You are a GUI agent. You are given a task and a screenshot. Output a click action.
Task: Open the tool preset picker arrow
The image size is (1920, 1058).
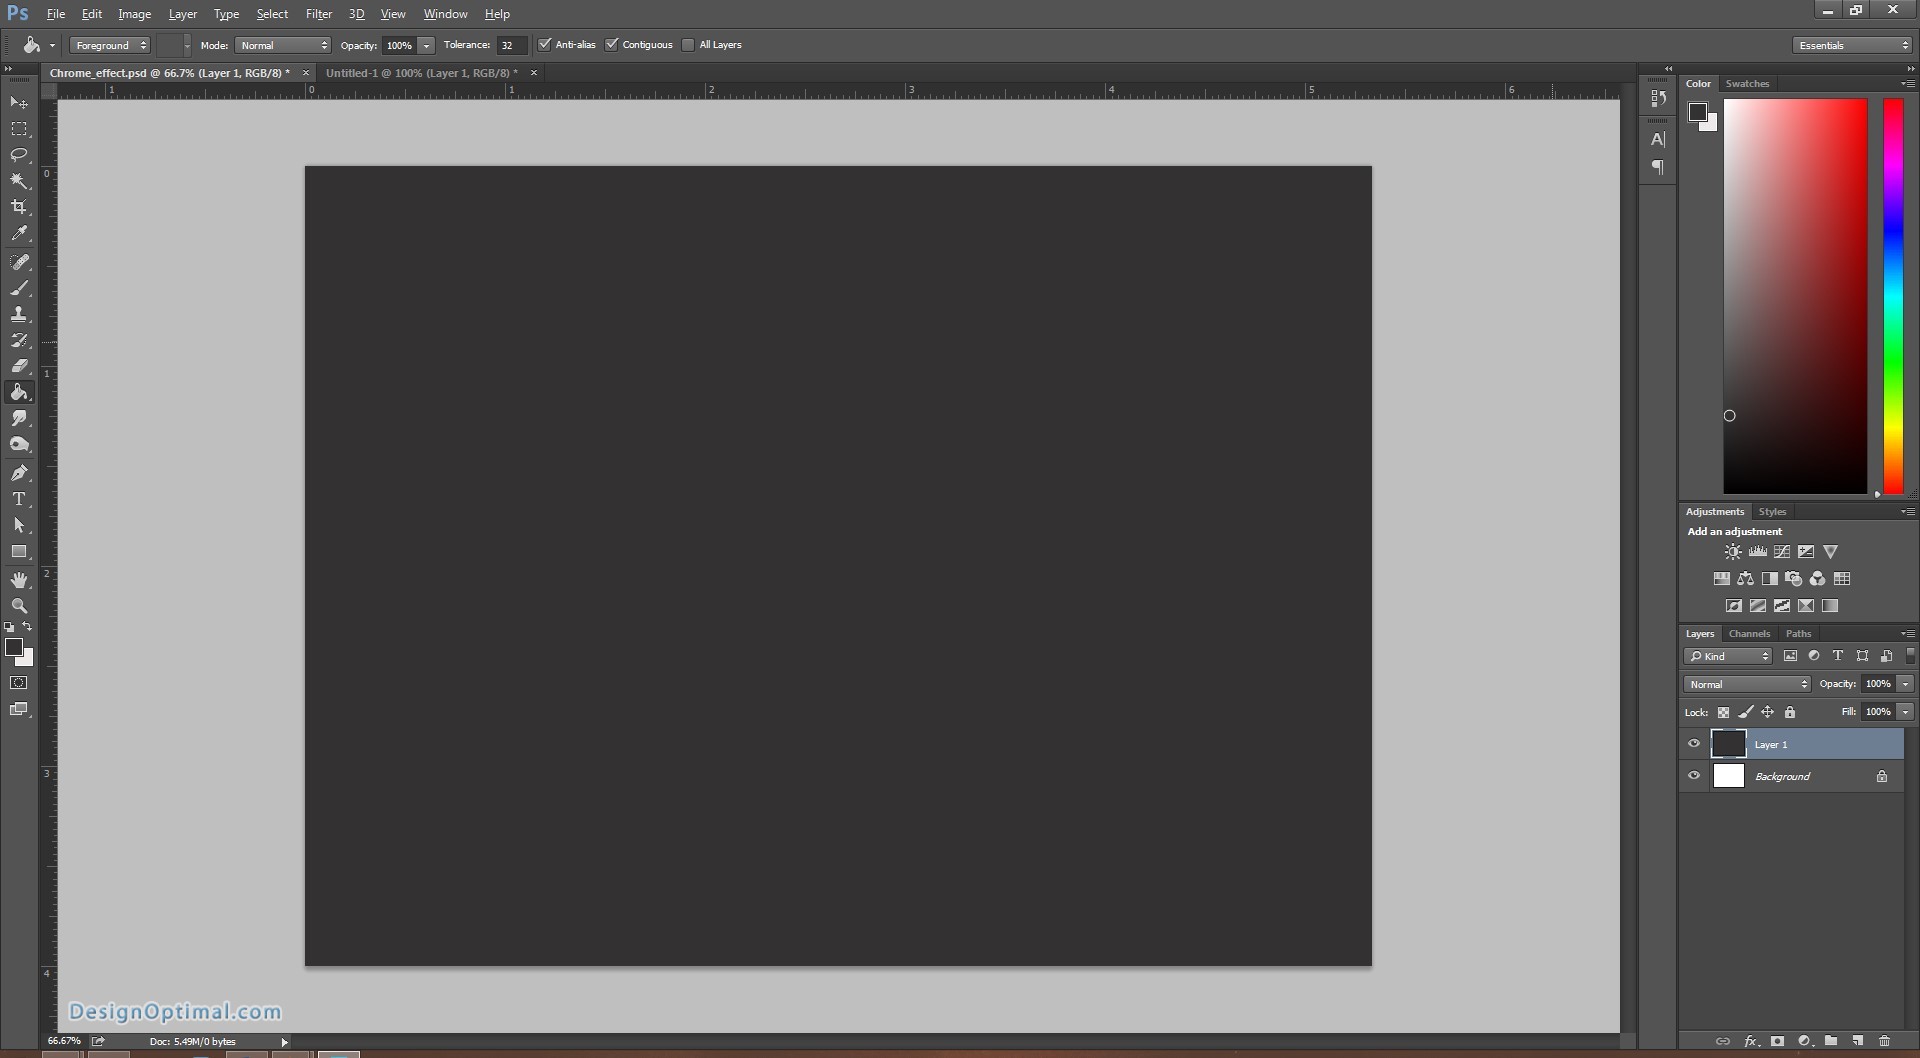(x=52, y=45)
